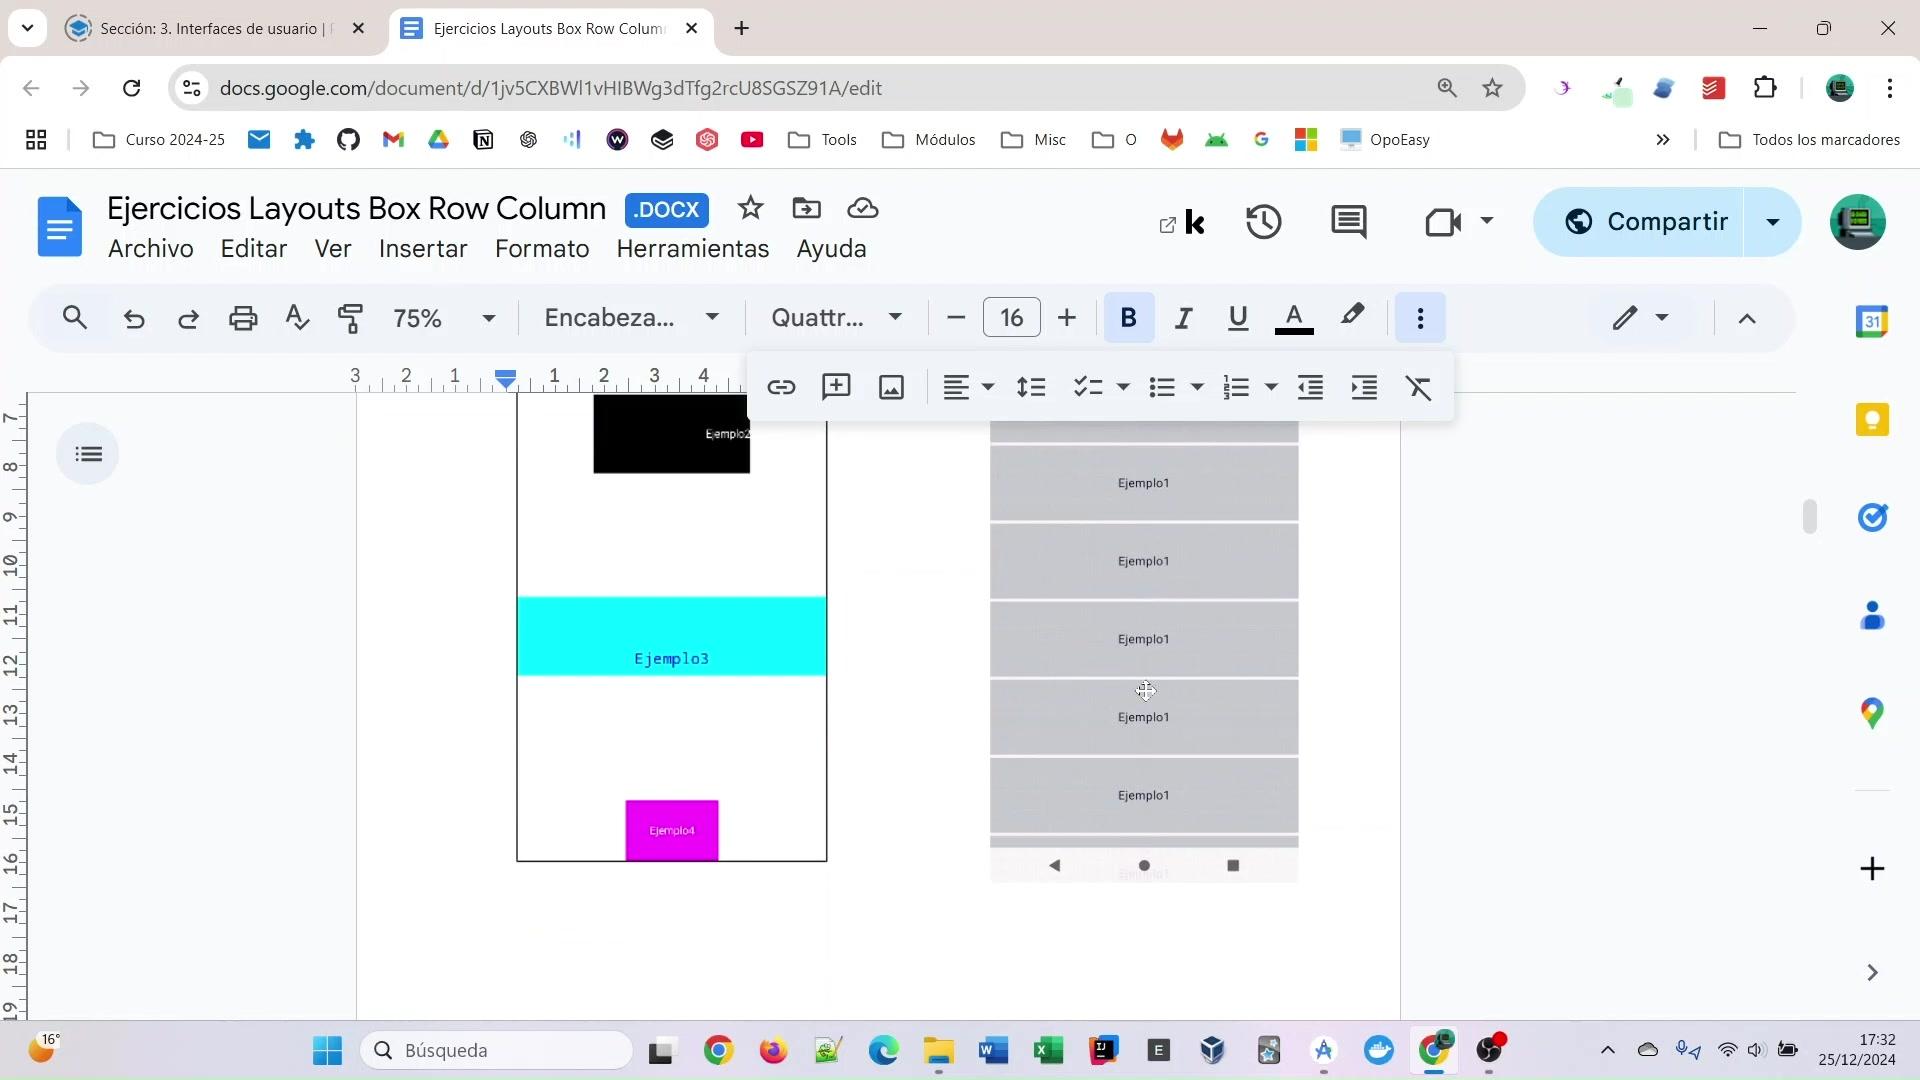The width and height of the screenshot is (1920, 1080).
Task: Increase indent of paragraph
Action: 1365,388
